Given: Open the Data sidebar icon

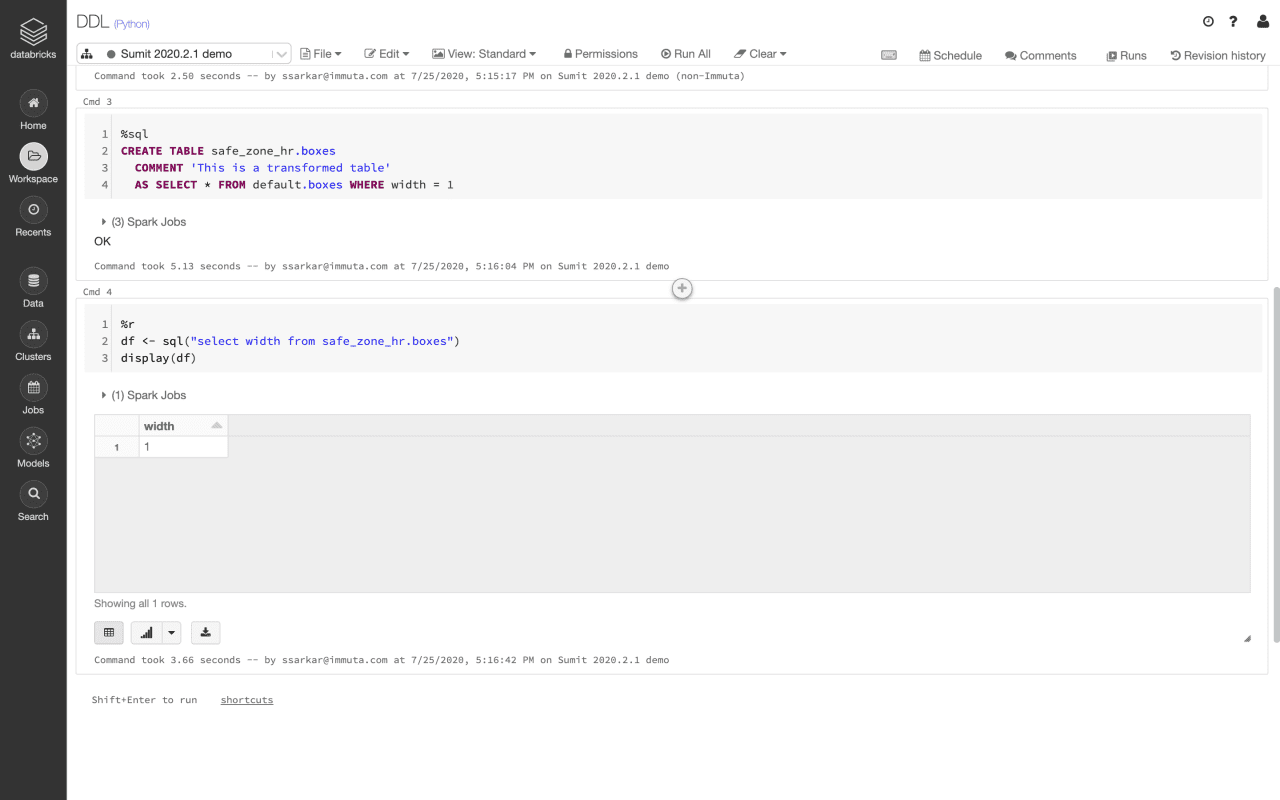Looking at the screenshot, I should pos(33,287).
